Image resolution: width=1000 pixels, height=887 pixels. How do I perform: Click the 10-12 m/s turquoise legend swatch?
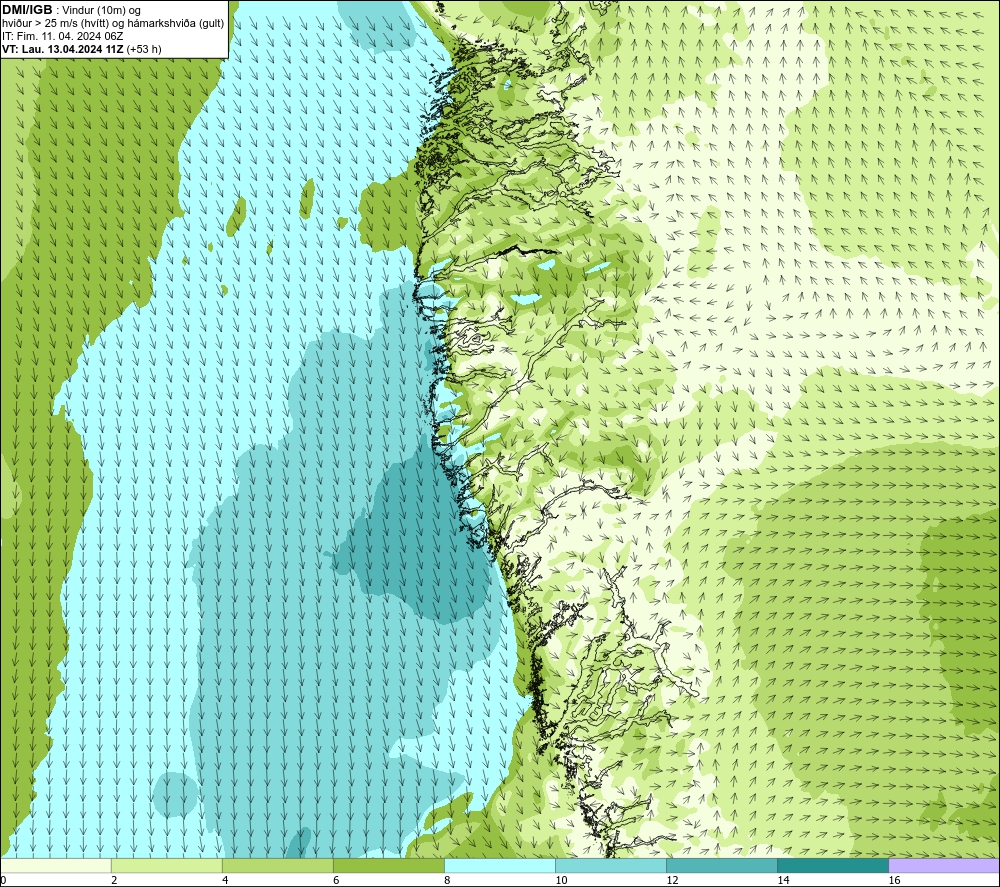(610, 866)
